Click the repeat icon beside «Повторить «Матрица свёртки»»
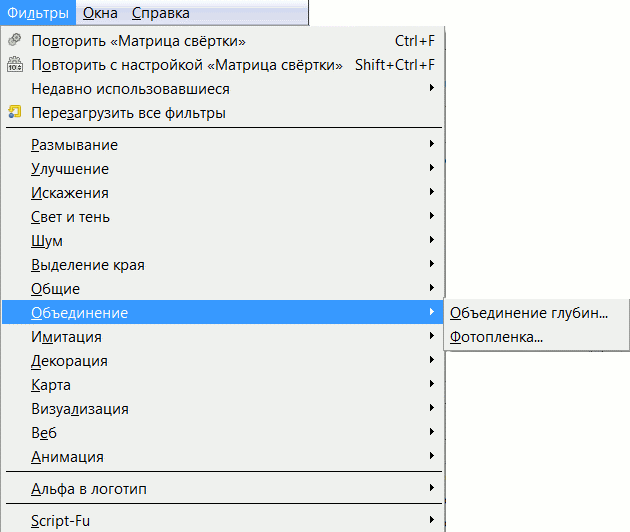Image resolution: width=630 pixels, height=532 pixels. click(x=14, y=41)
